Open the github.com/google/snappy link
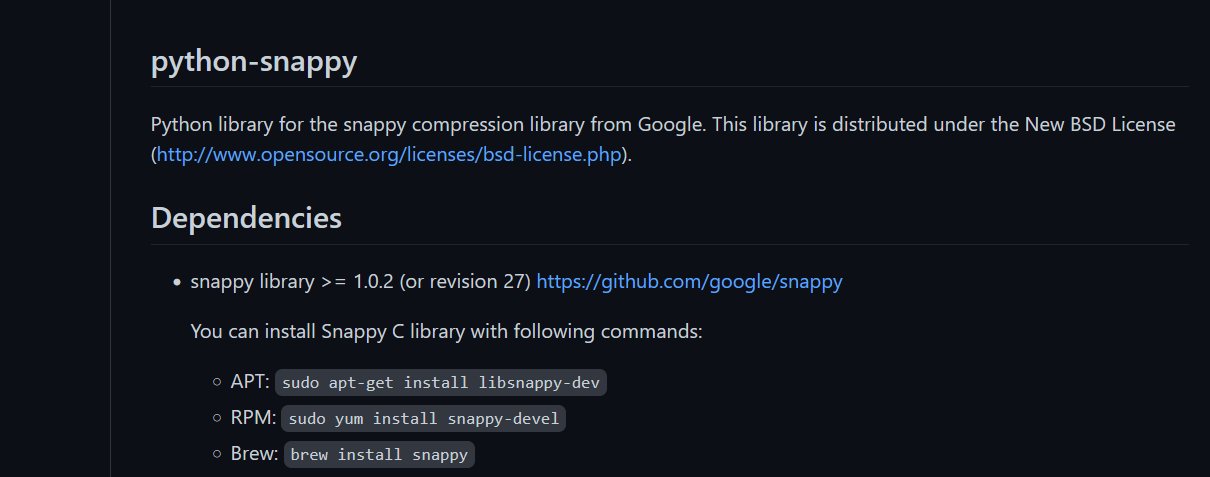 point(690,282)
